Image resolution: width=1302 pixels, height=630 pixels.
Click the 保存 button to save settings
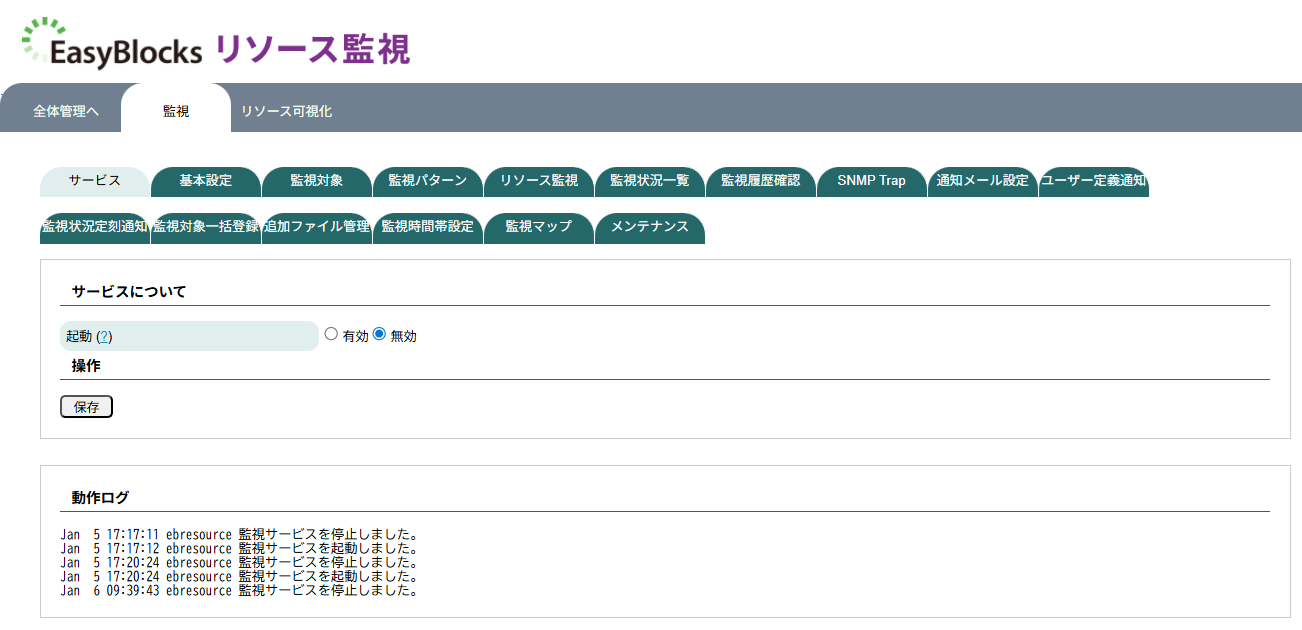click(86, 406)
